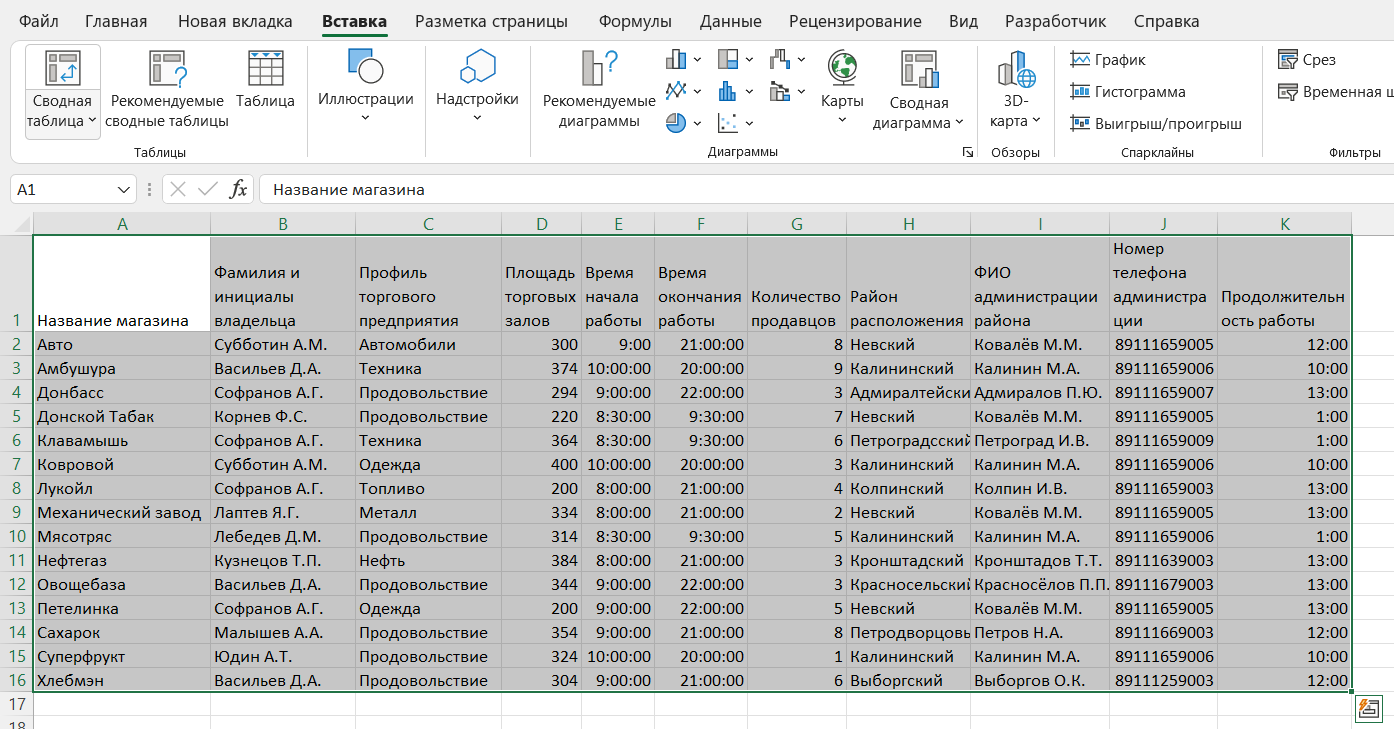Select the cell Юдин А.Т.
Screen dimensions: 1394x729
tap(283, 656)
